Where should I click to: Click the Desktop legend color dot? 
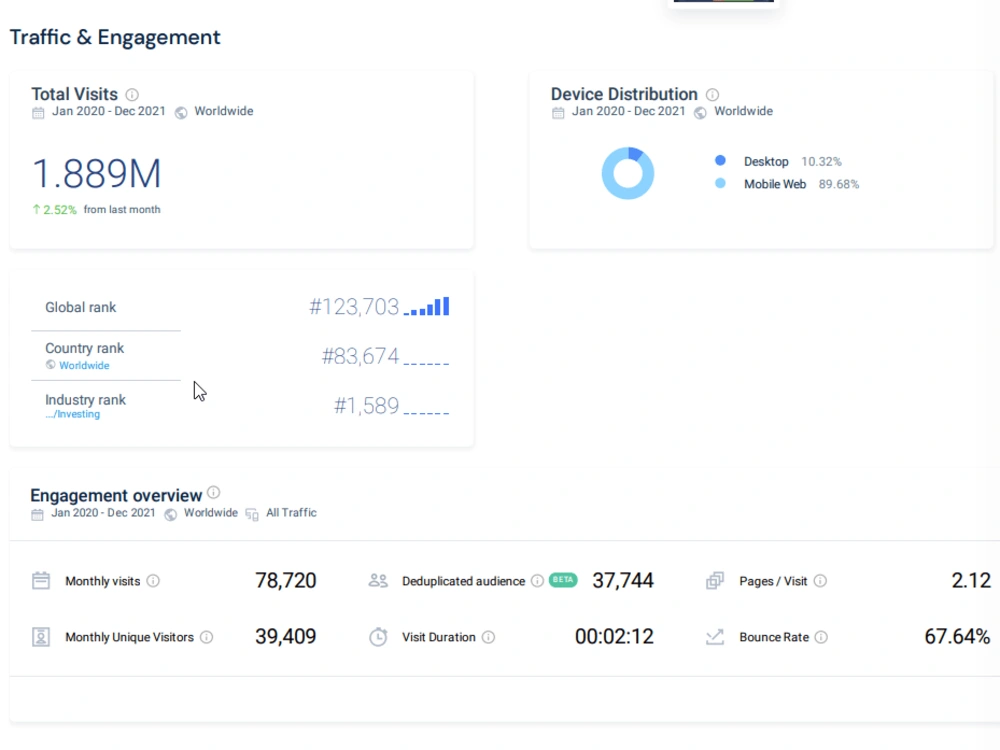[720, 160]
